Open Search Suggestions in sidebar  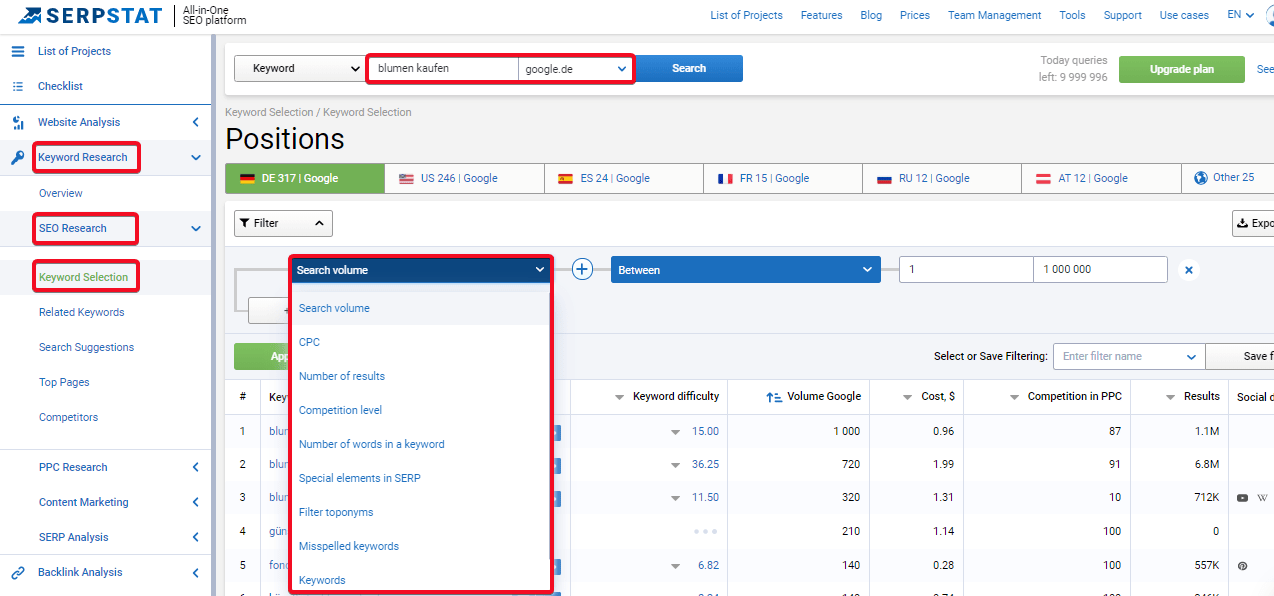[86, 347]
